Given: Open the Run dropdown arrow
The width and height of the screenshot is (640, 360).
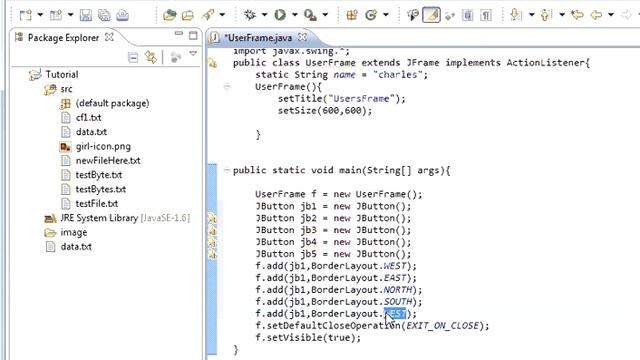Looking at the screenshot, I should pos(294,15).
